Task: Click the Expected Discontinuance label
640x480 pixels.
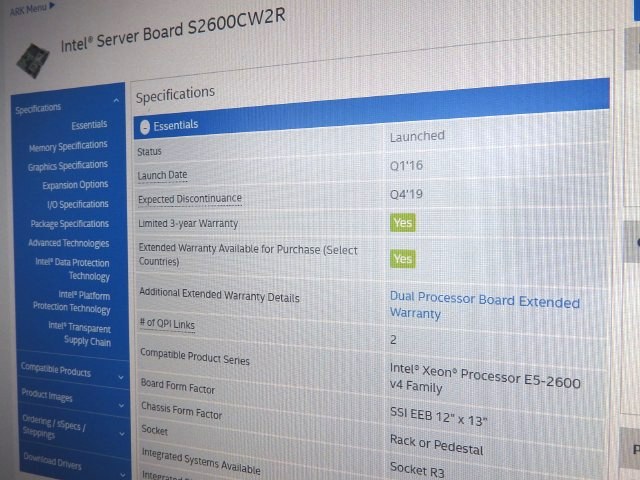Action: point(190,199)
